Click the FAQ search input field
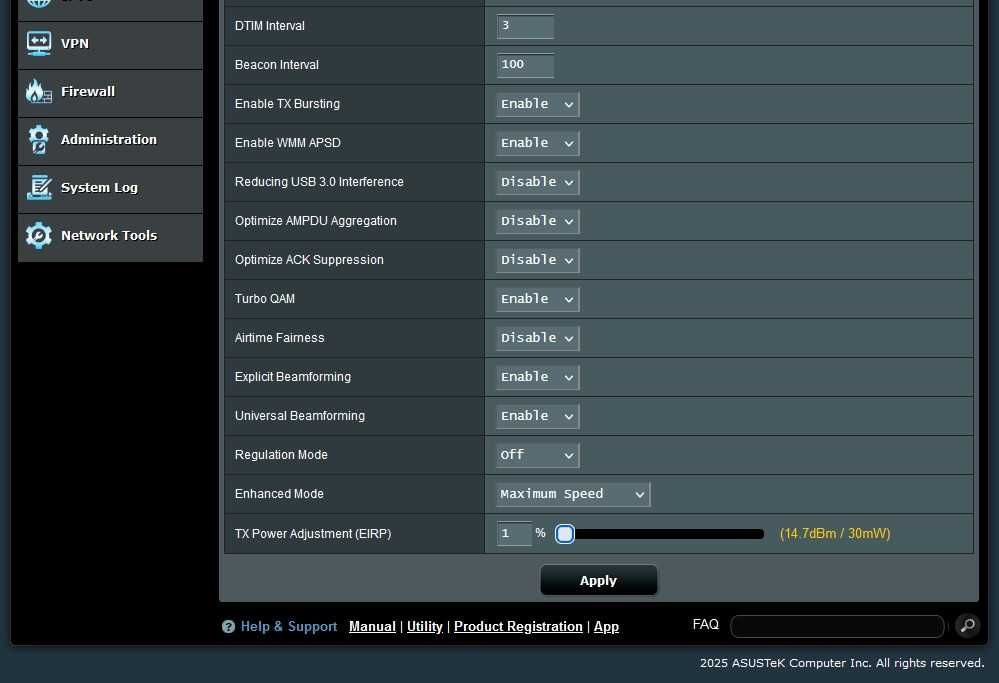Viewport: 999px width, 683px height. [837, 626]
